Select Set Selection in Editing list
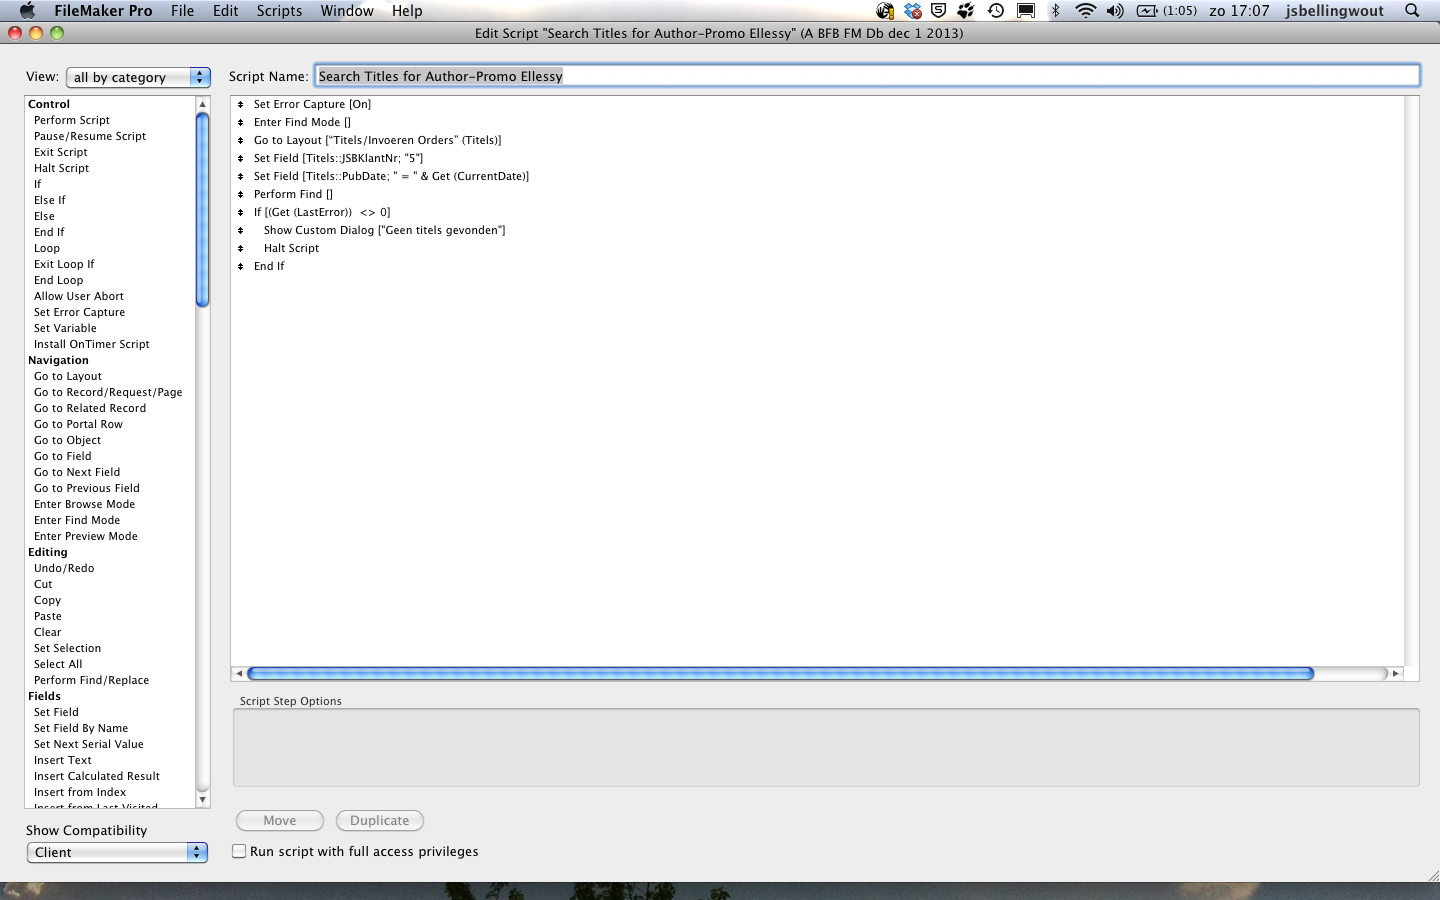Image resolution: width=1440 pixels, height=900 pixels. 67,648
